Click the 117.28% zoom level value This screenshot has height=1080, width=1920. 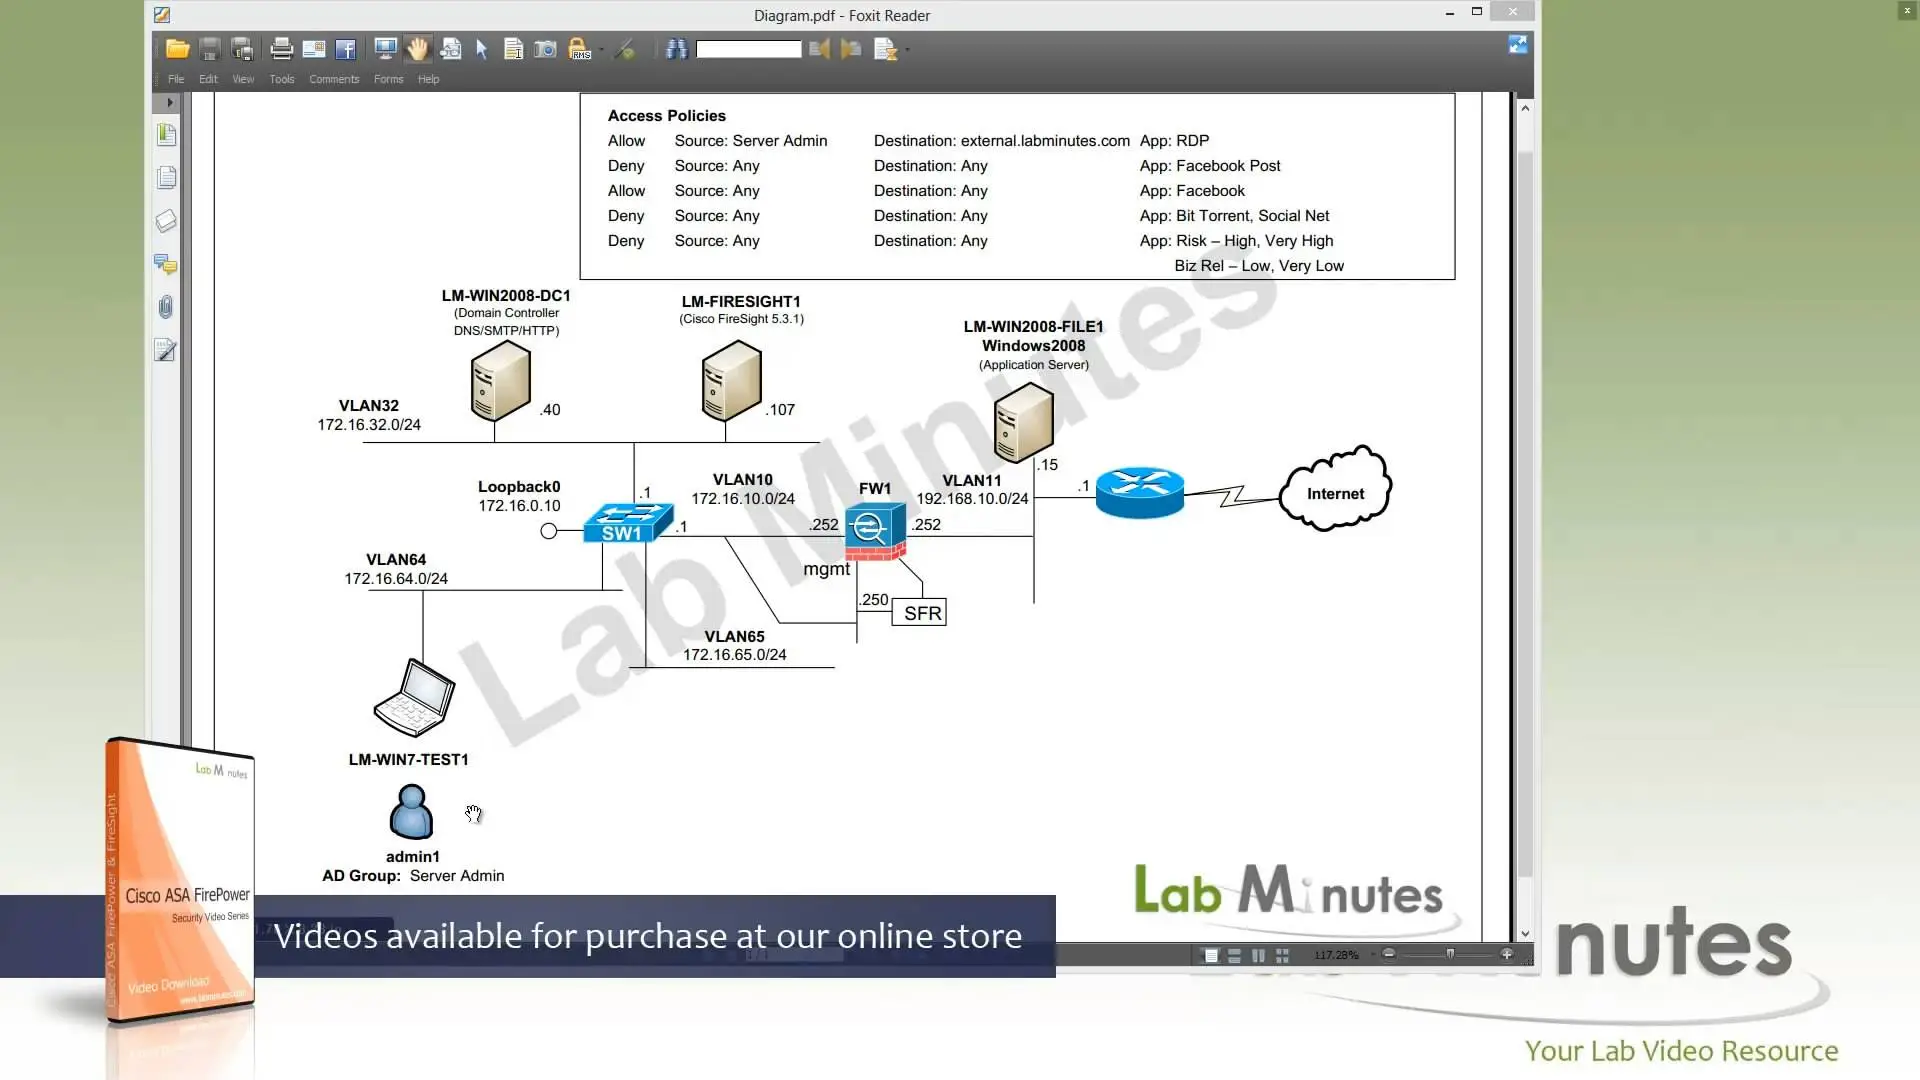click(1336, 955)
